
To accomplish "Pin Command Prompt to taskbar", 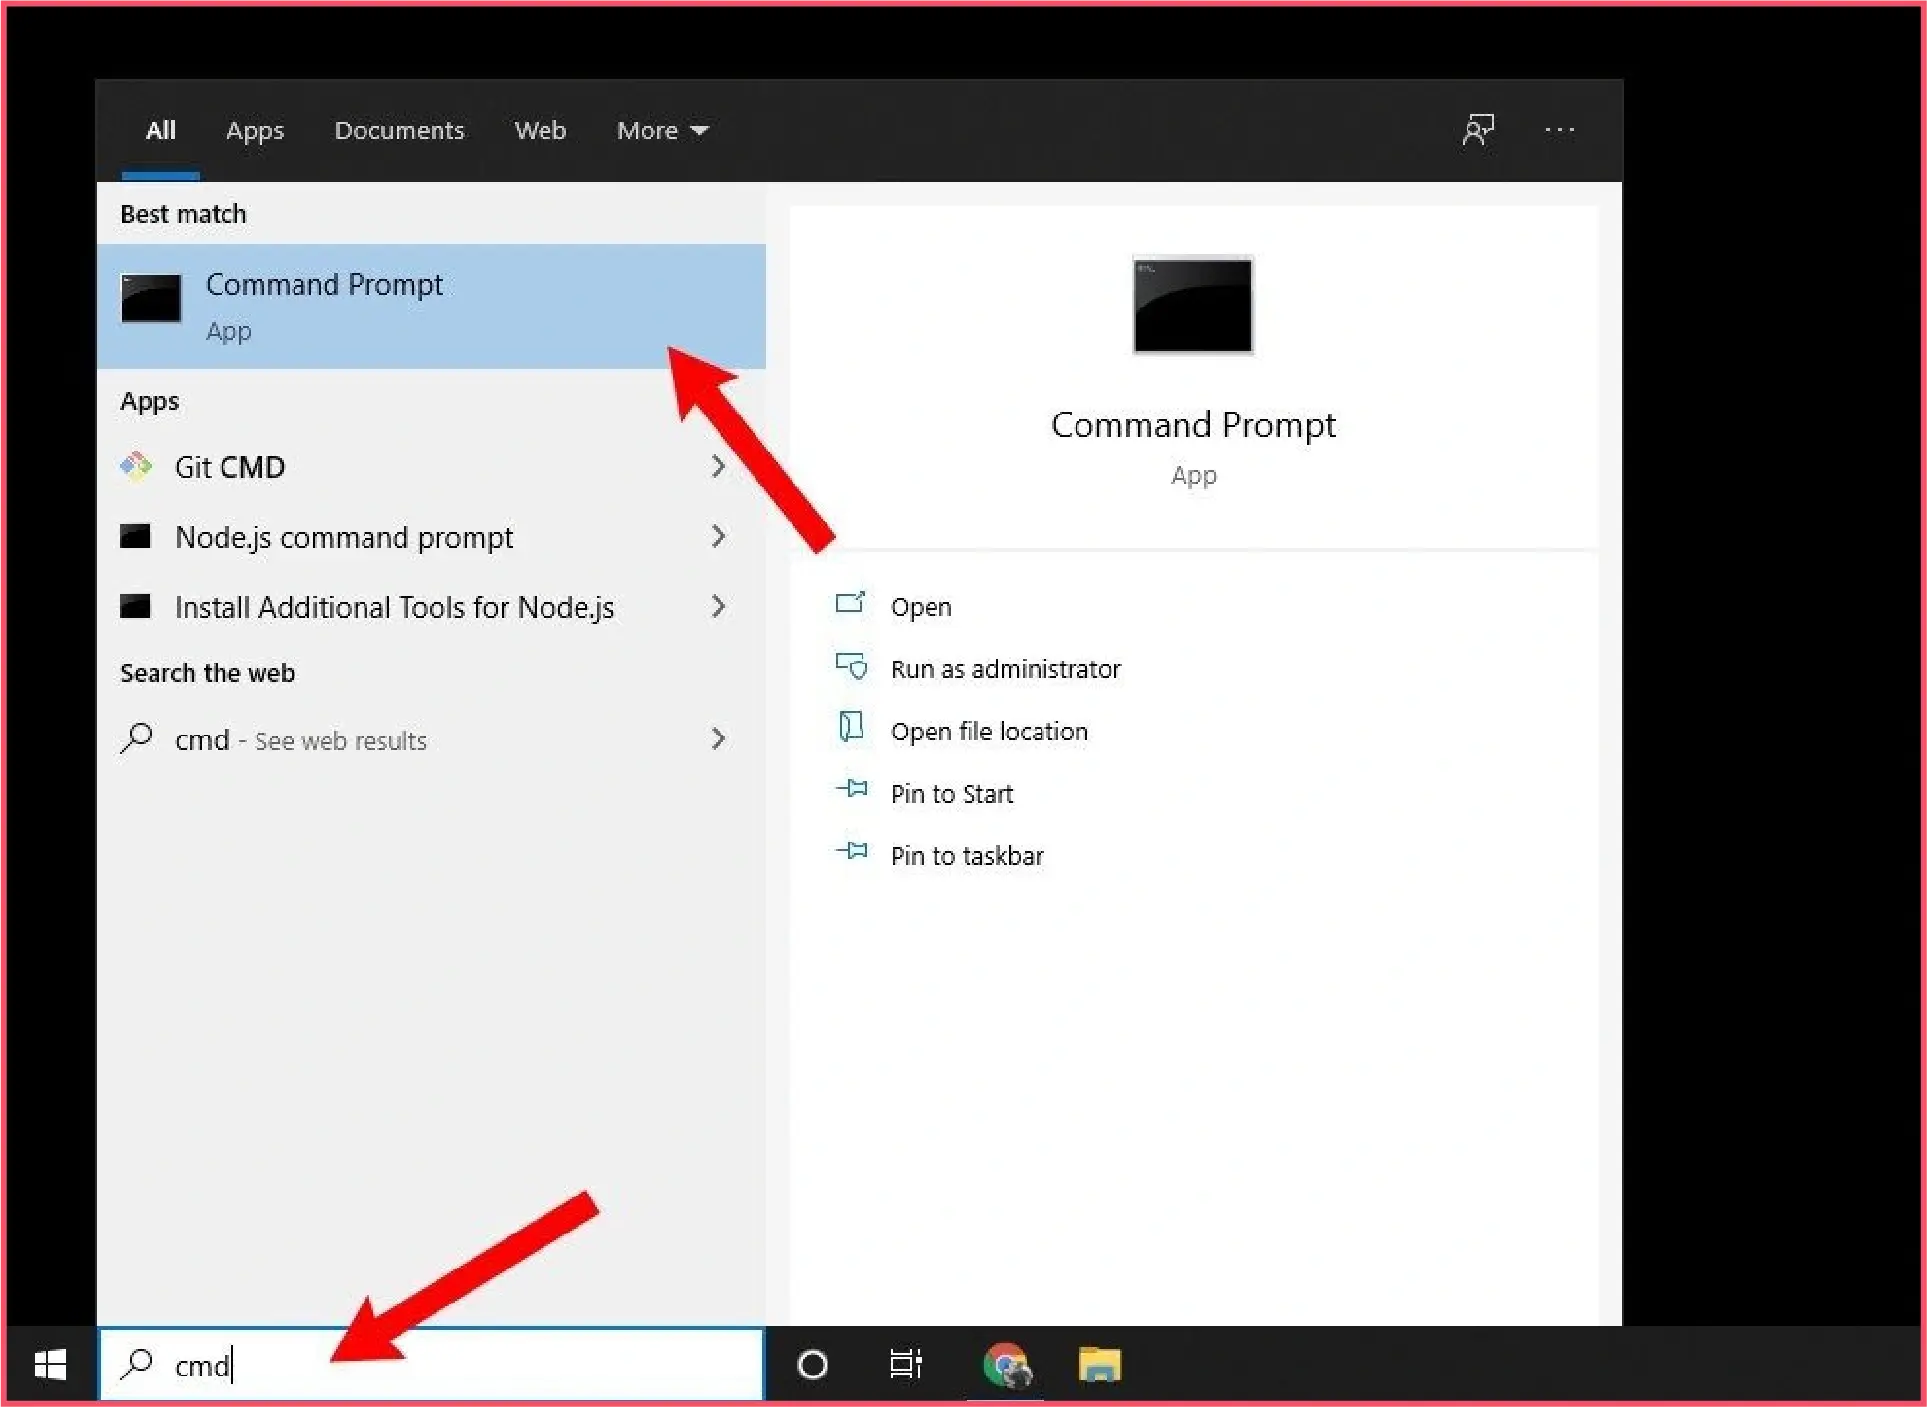I will coord(966,855).
